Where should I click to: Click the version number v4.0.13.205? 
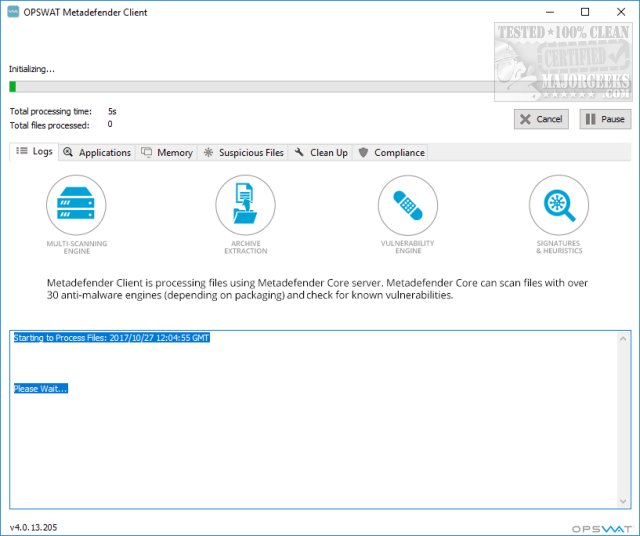point(33,527)
